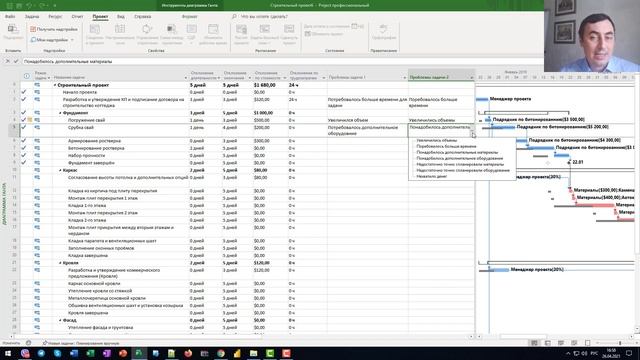Click the 'Что вы хотите сделать?' search box
The height and width of the screenshot is (360, 640).
264,17
